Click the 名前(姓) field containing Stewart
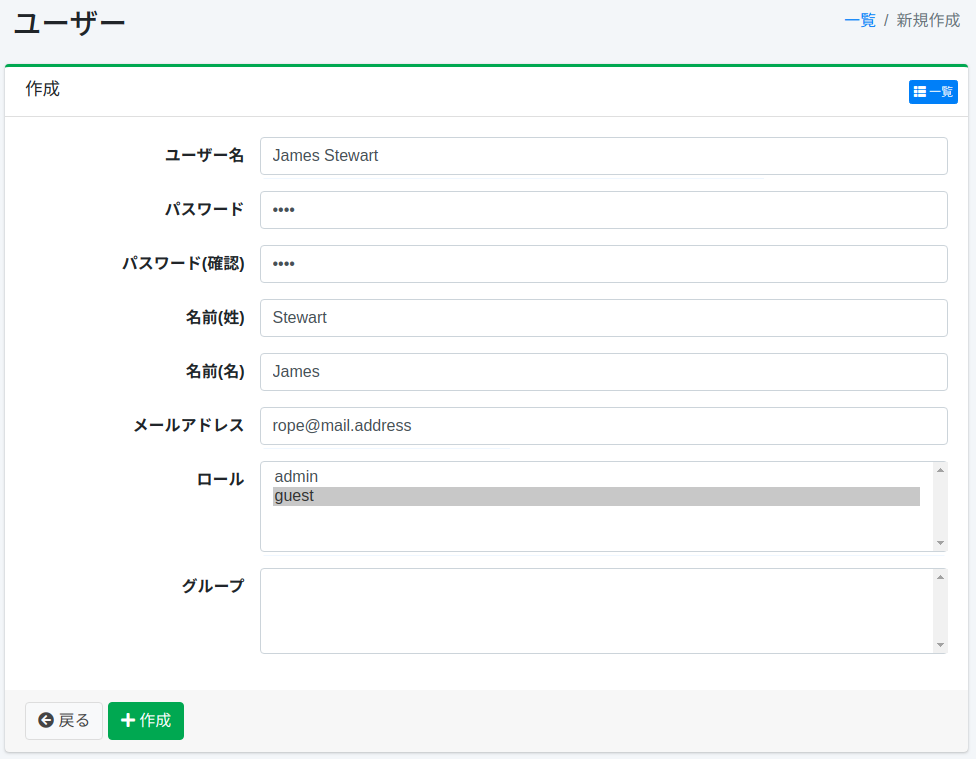This screenshot has width=976, height=759. (x=603, y=318)
